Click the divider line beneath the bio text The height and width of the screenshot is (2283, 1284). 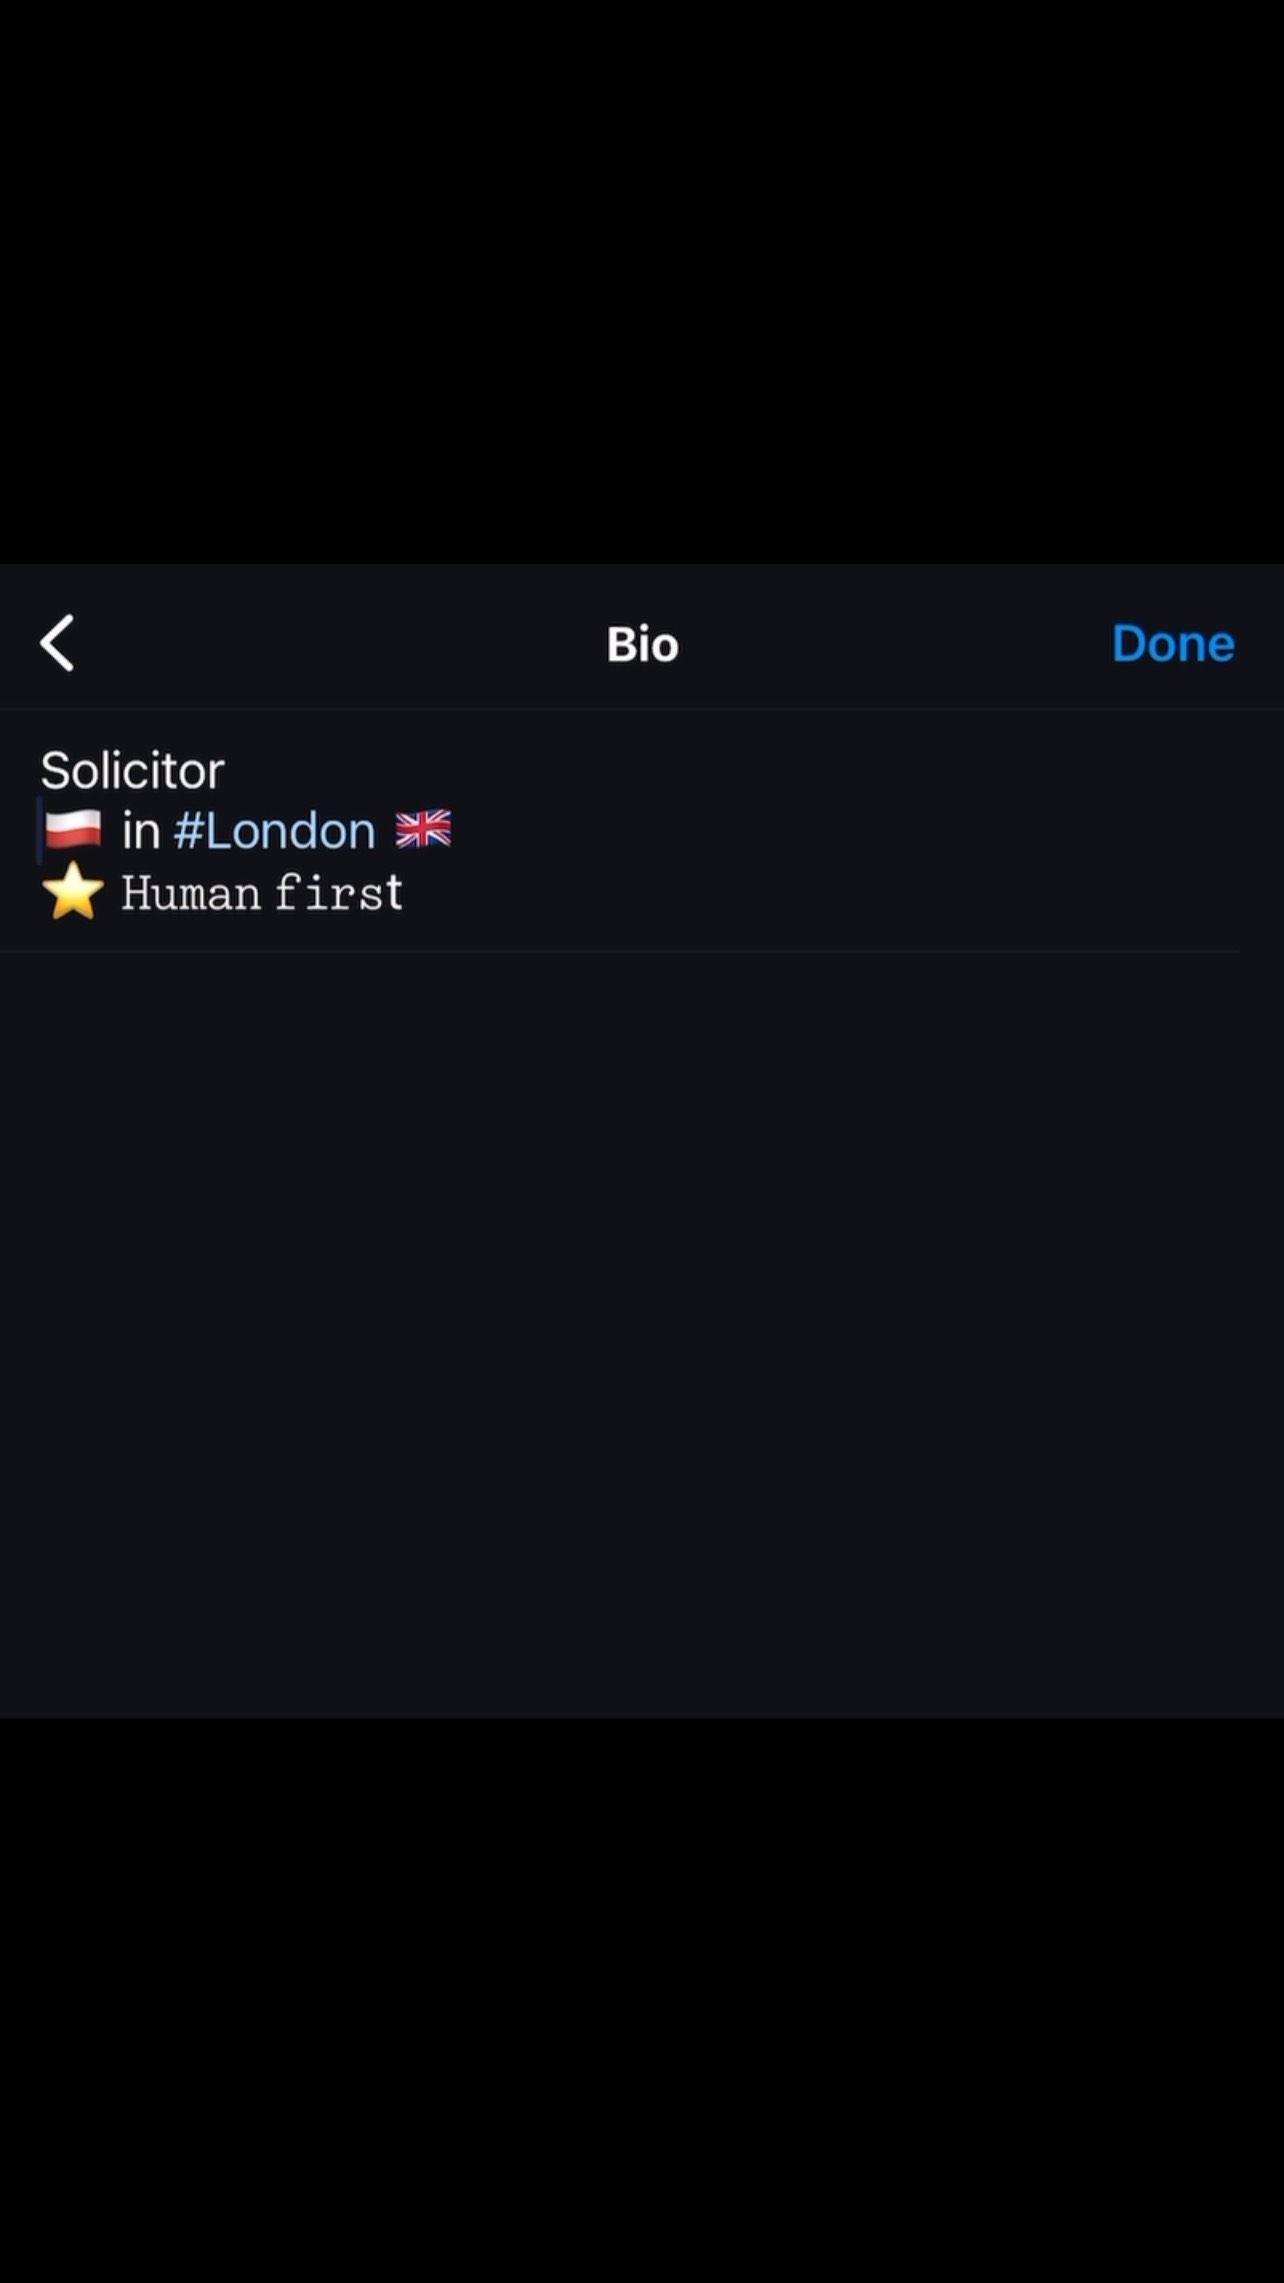(620, 951)
